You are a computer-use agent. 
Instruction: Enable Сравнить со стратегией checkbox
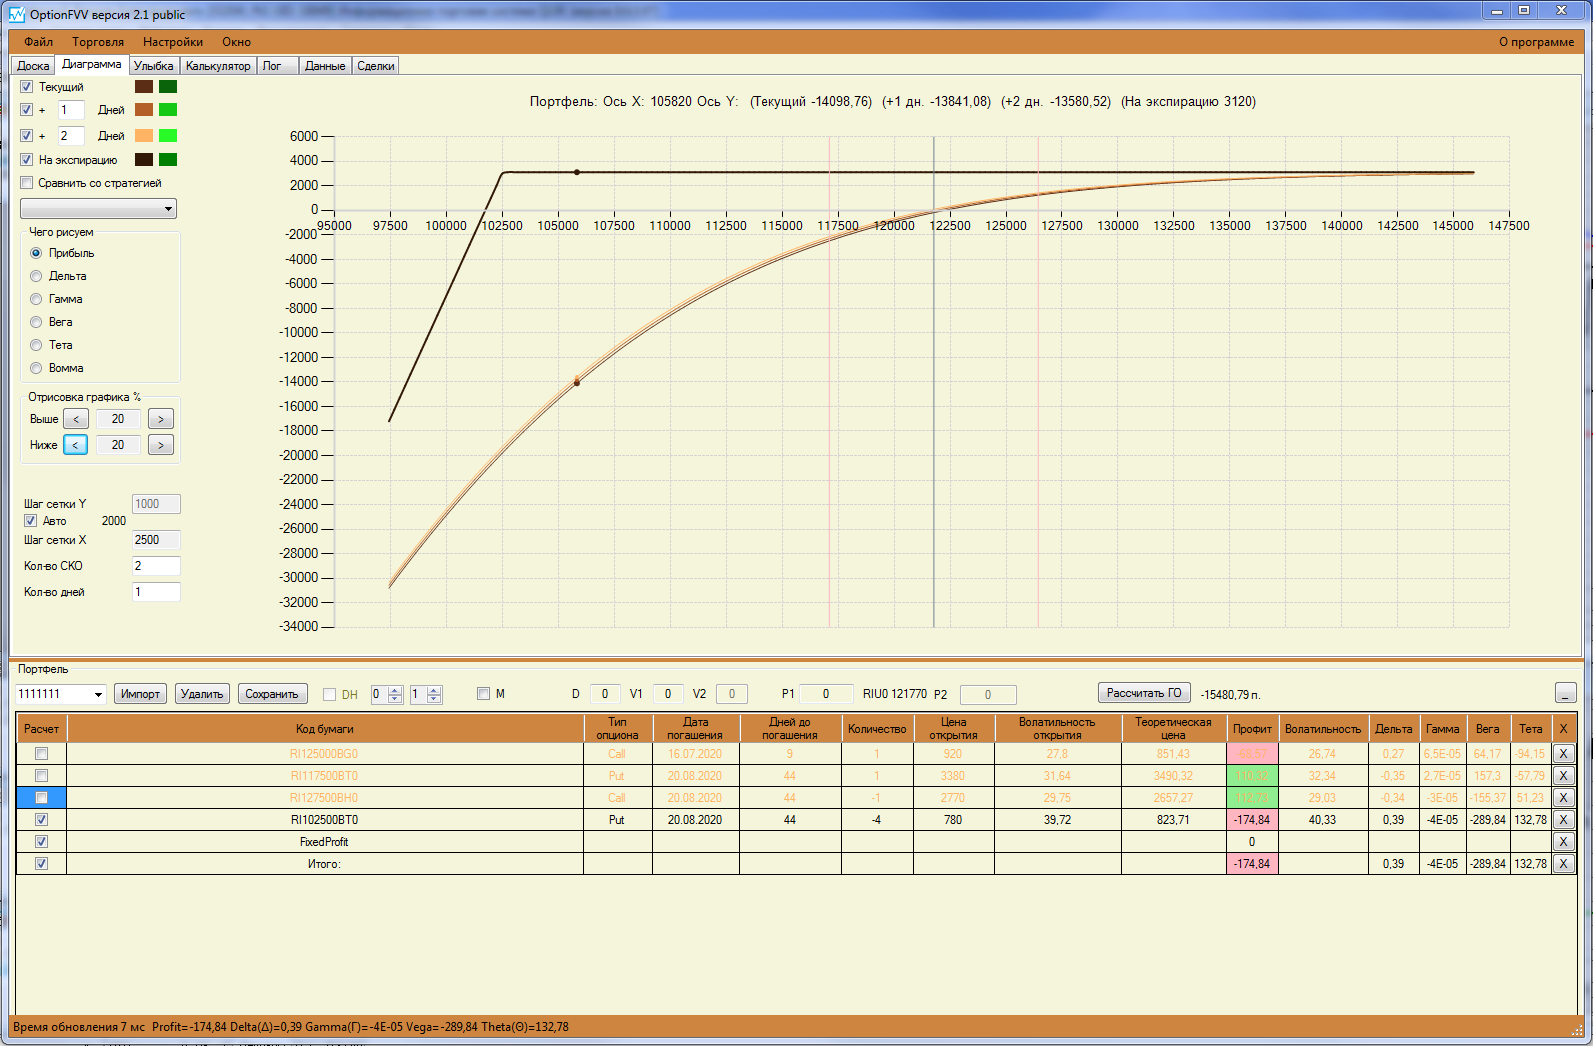click(x=27, y=183)
